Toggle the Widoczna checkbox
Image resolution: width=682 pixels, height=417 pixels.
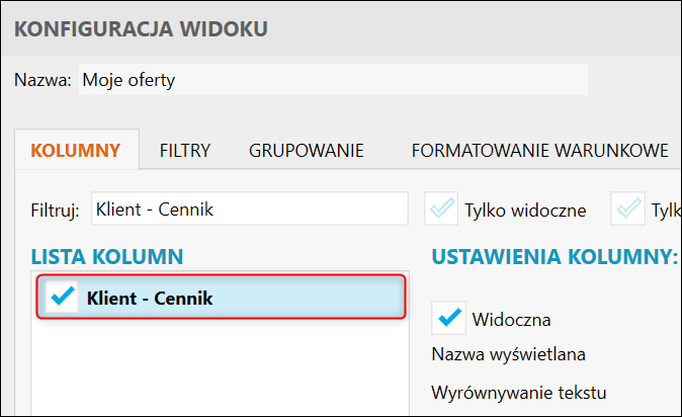pos(449,317)
